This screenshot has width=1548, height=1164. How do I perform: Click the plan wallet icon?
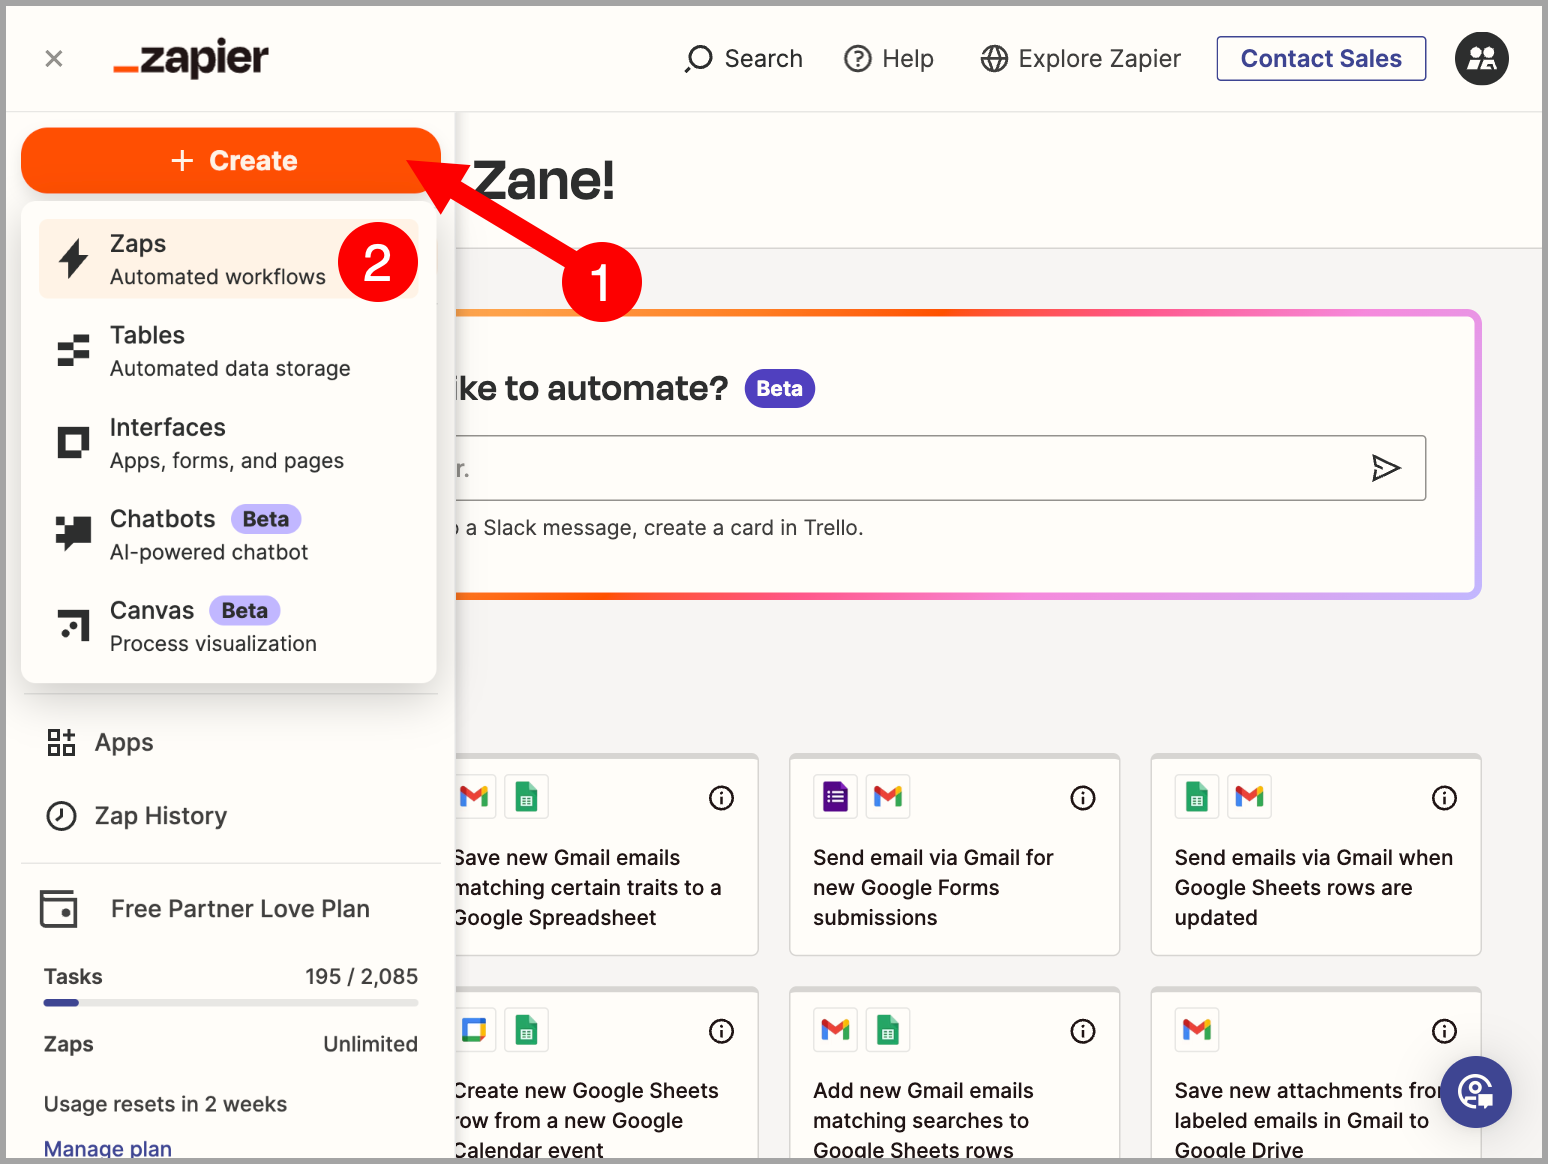59,909
